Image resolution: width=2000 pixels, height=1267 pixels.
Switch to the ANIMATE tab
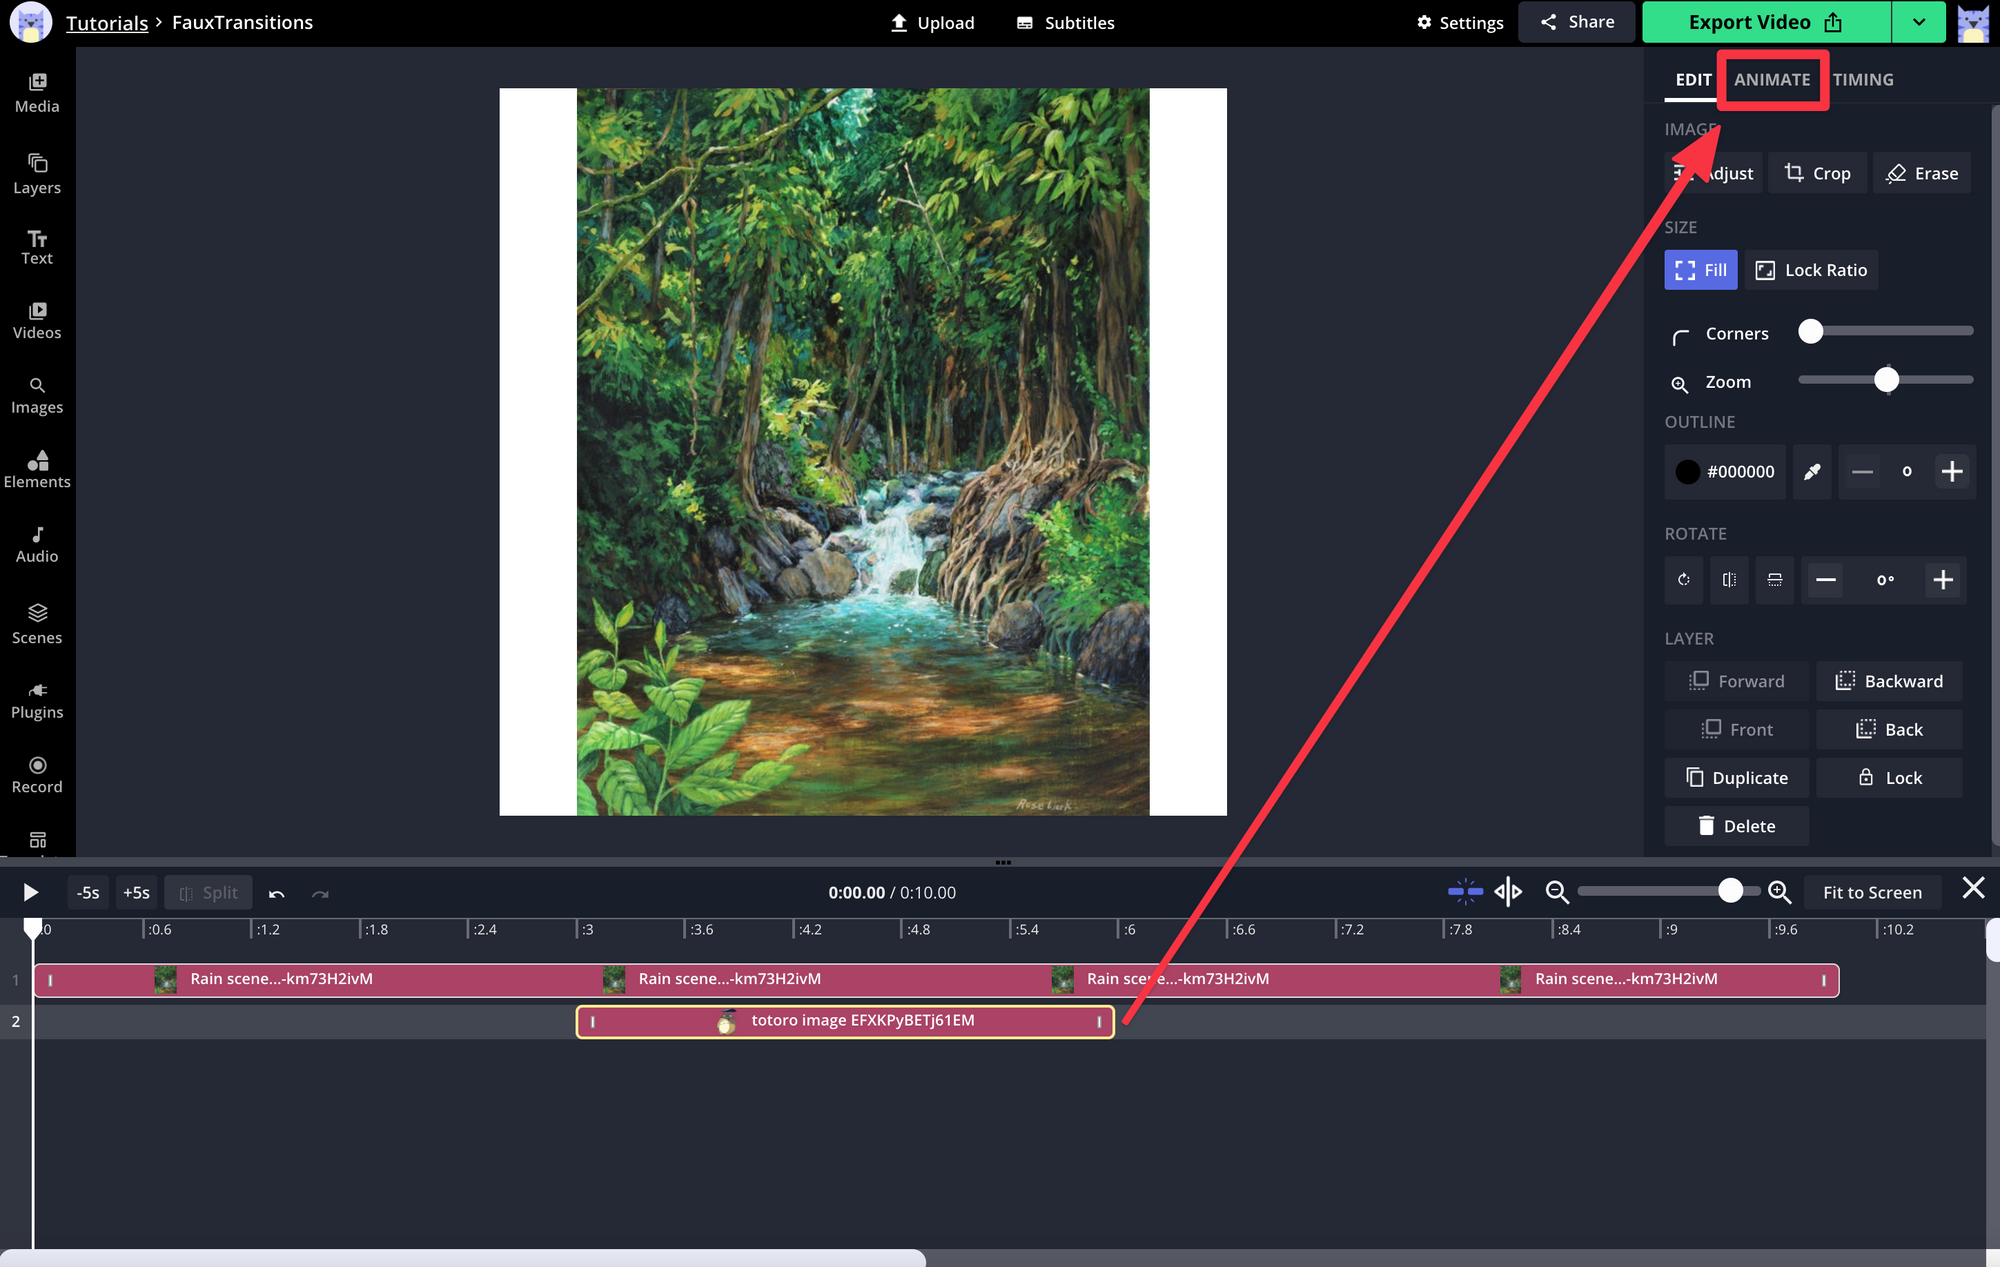[1772, 80]
